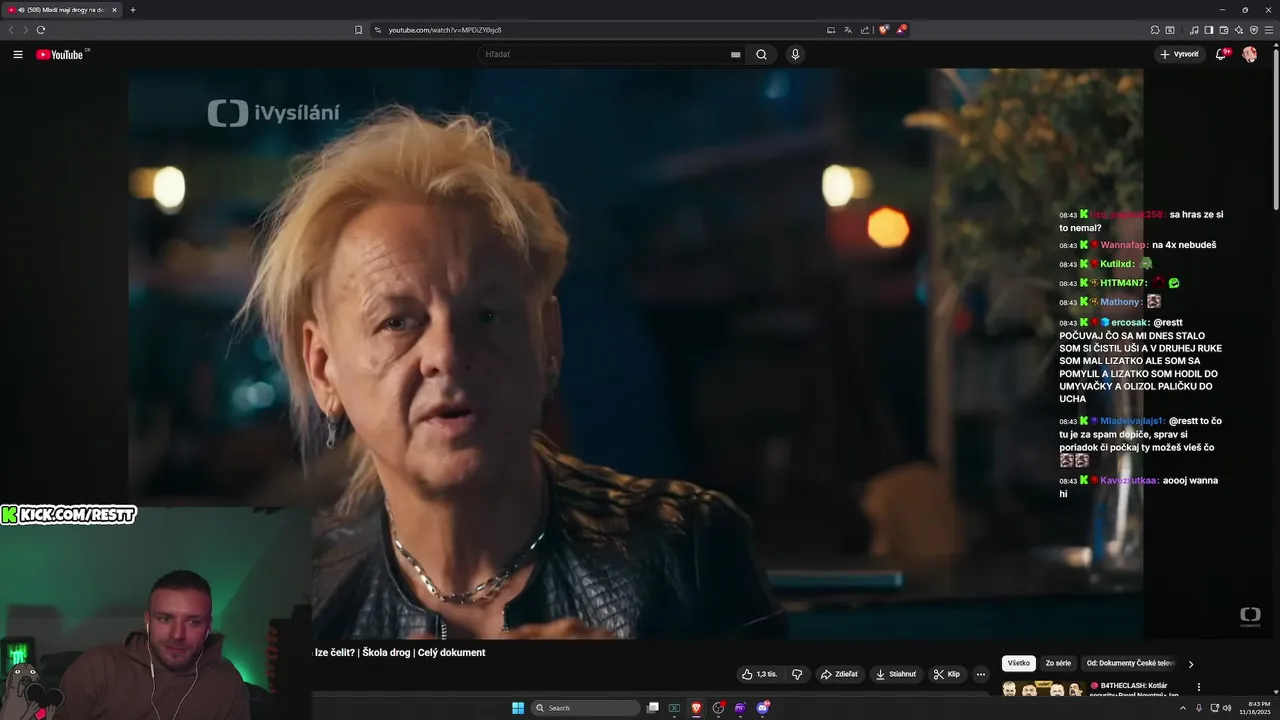Click the 'Vytvoriť' create button
The width and height of the screenshot is (1280, 720).
(x=1180, y=54)
